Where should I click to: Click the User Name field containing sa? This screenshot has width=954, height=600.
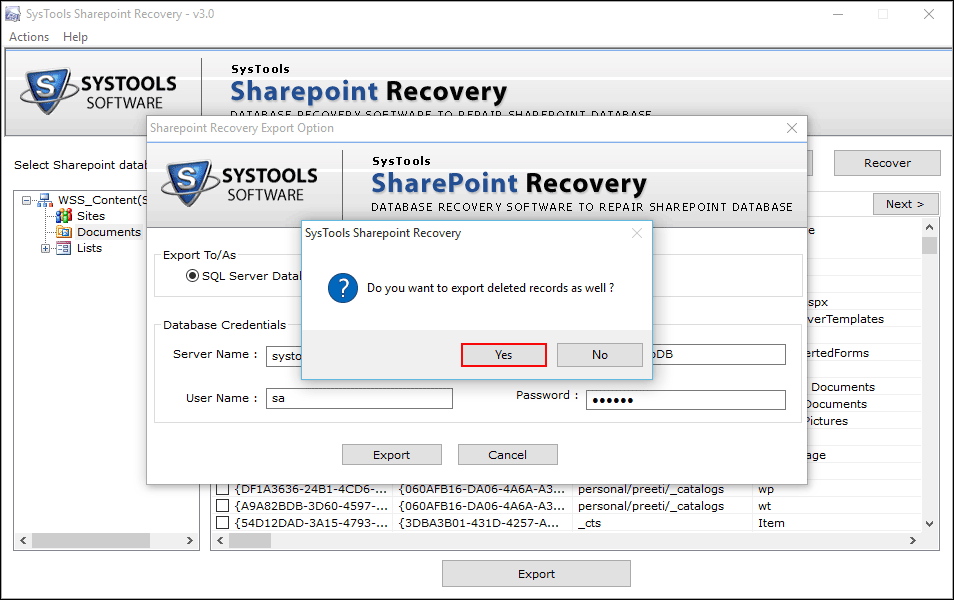tap(359, 399)
